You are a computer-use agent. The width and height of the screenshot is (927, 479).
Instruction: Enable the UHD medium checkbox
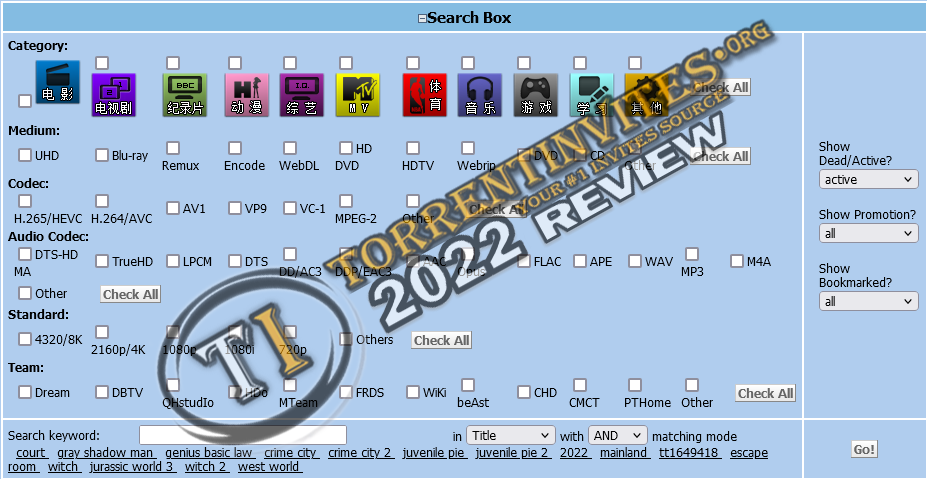(x=25, y=155)
